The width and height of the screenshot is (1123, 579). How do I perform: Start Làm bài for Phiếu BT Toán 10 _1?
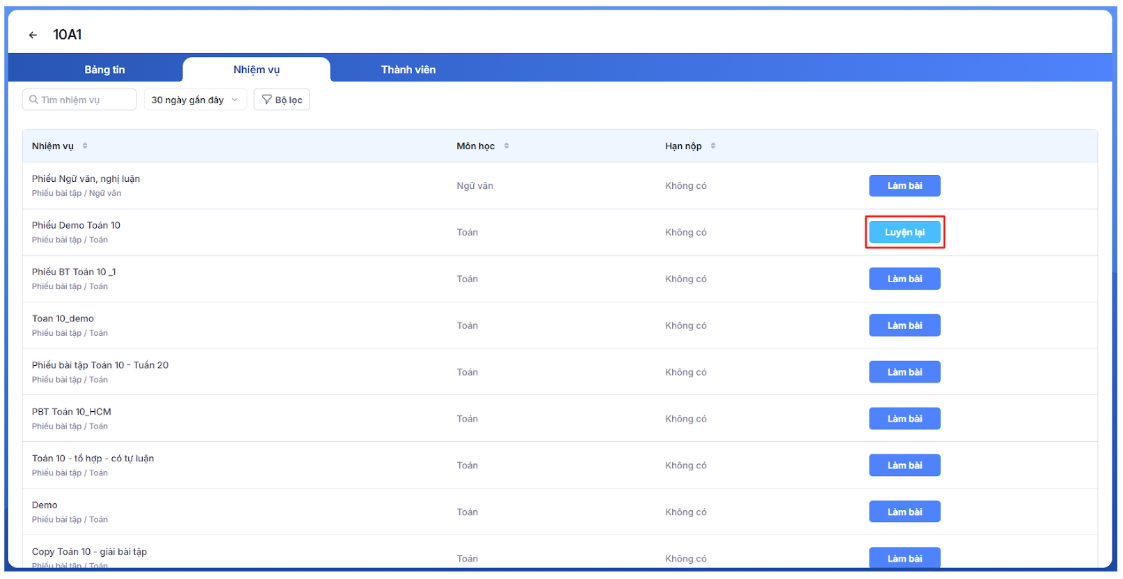coord(904,279)
